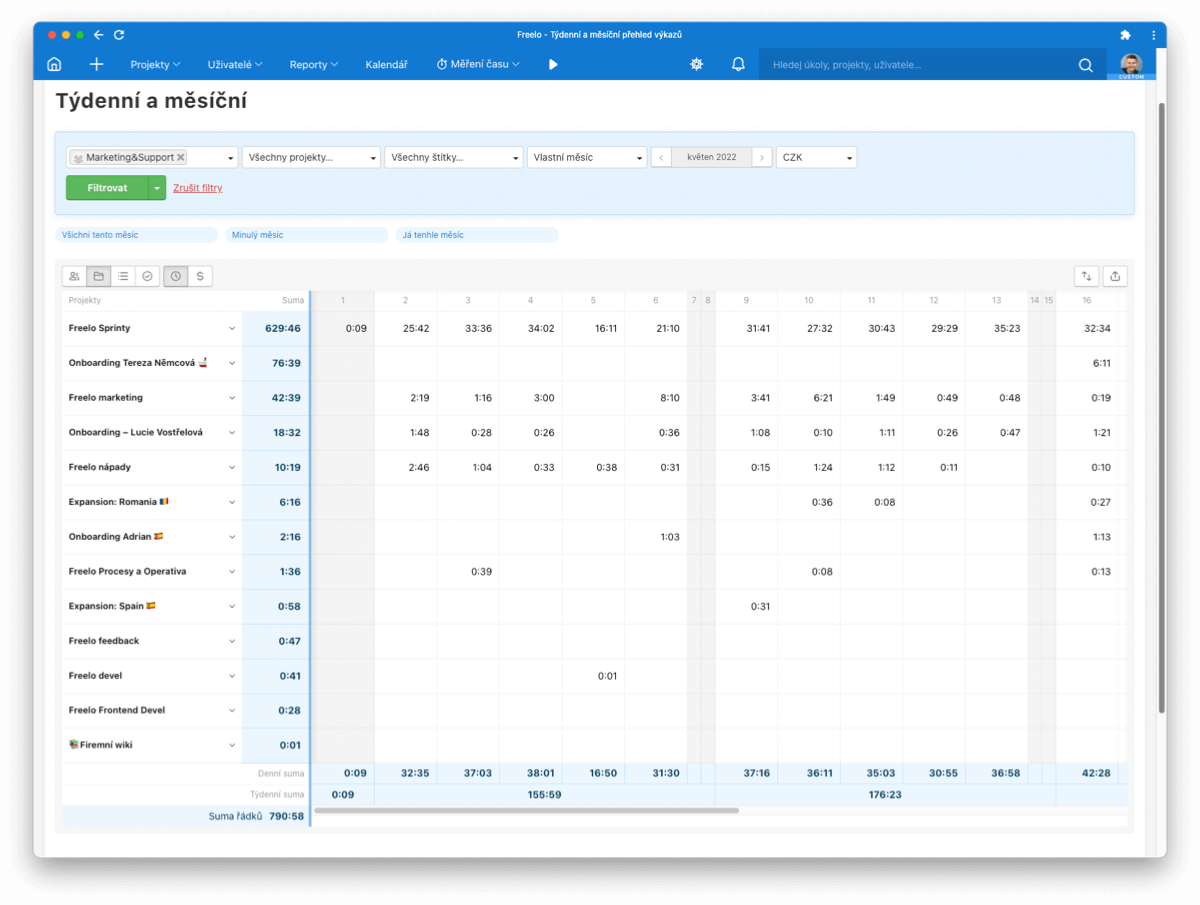Screen dimensions: 1200x905
Task: Open the browser three-dot menu
Action: [x=1153, y=35]
